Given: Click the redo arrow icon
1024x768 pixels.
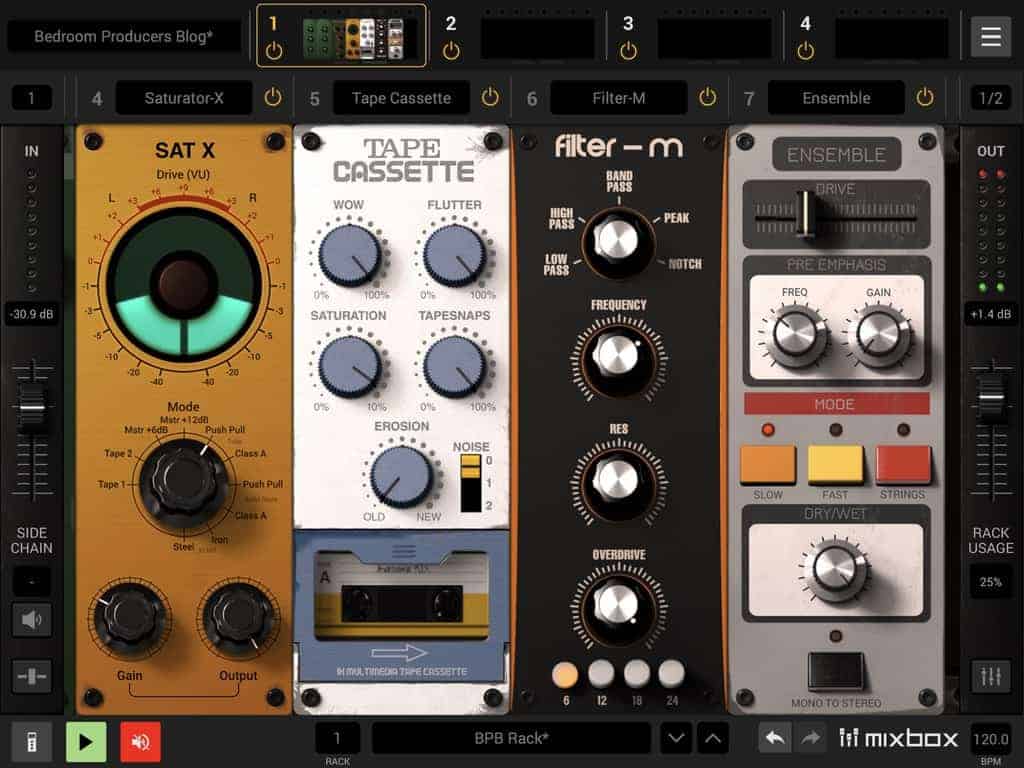Looking at the screenshot, I should pos(810,739).
